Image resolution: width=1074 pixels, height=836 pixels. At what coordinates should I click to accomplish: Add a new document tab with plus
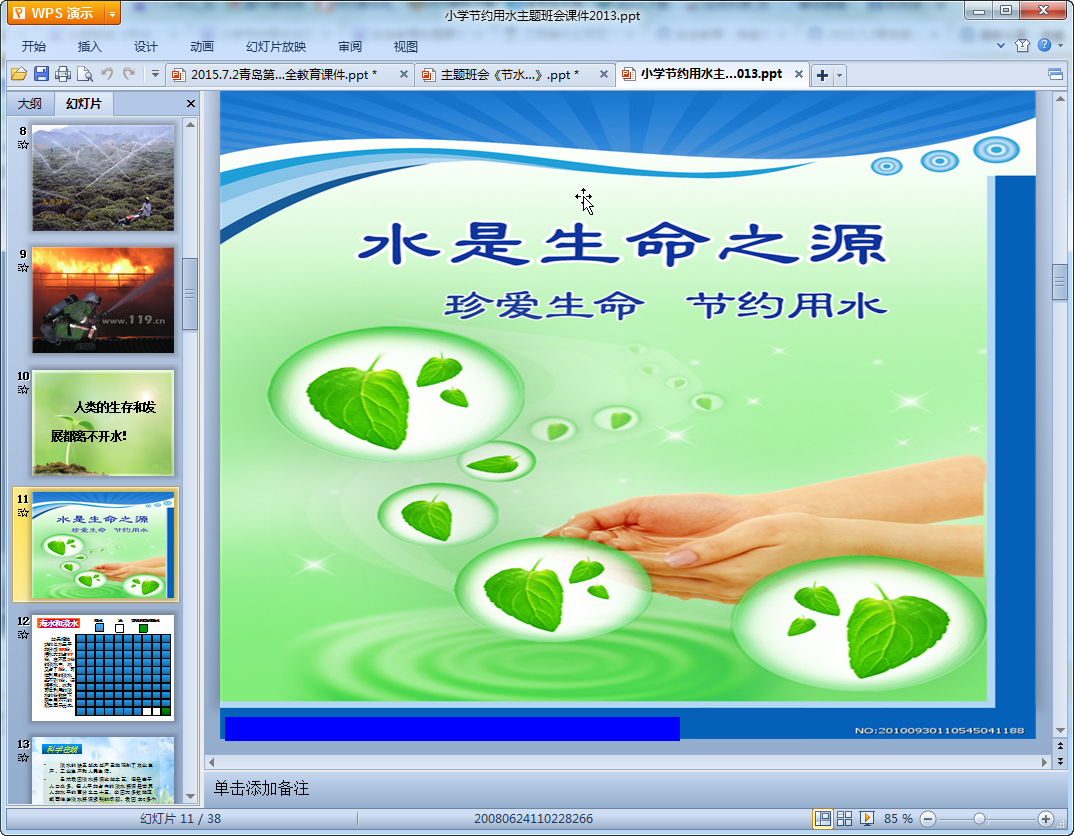pyautogui.click(x=823, y=75)
